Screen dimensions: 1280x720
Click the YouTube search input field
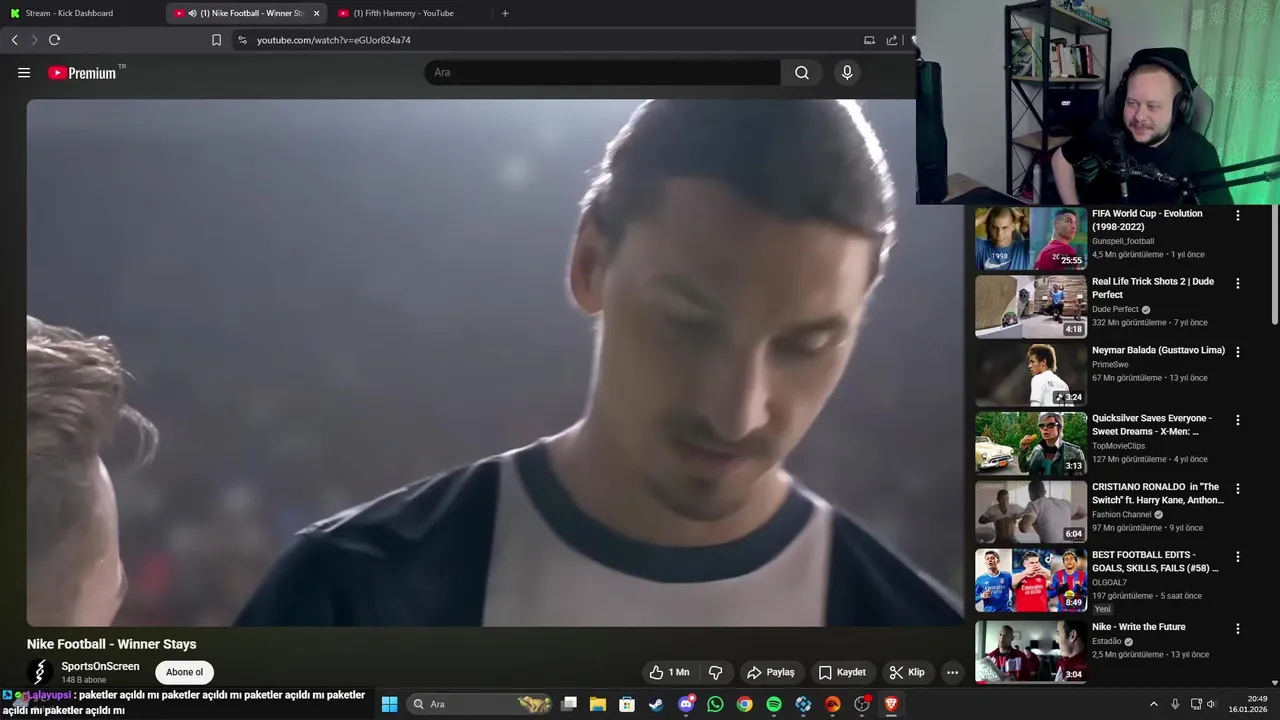pyautogui.click(x=604, y=73)
